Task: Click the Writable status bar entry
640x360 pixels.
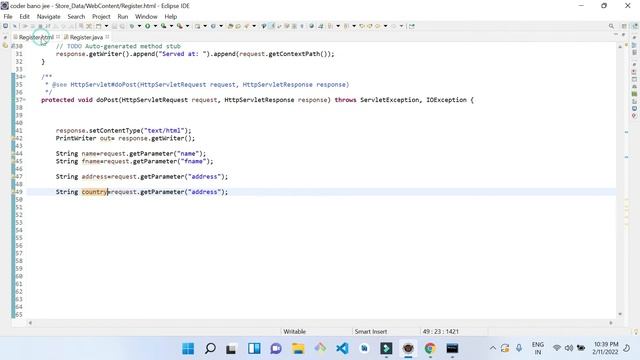Action: (294, 331)
